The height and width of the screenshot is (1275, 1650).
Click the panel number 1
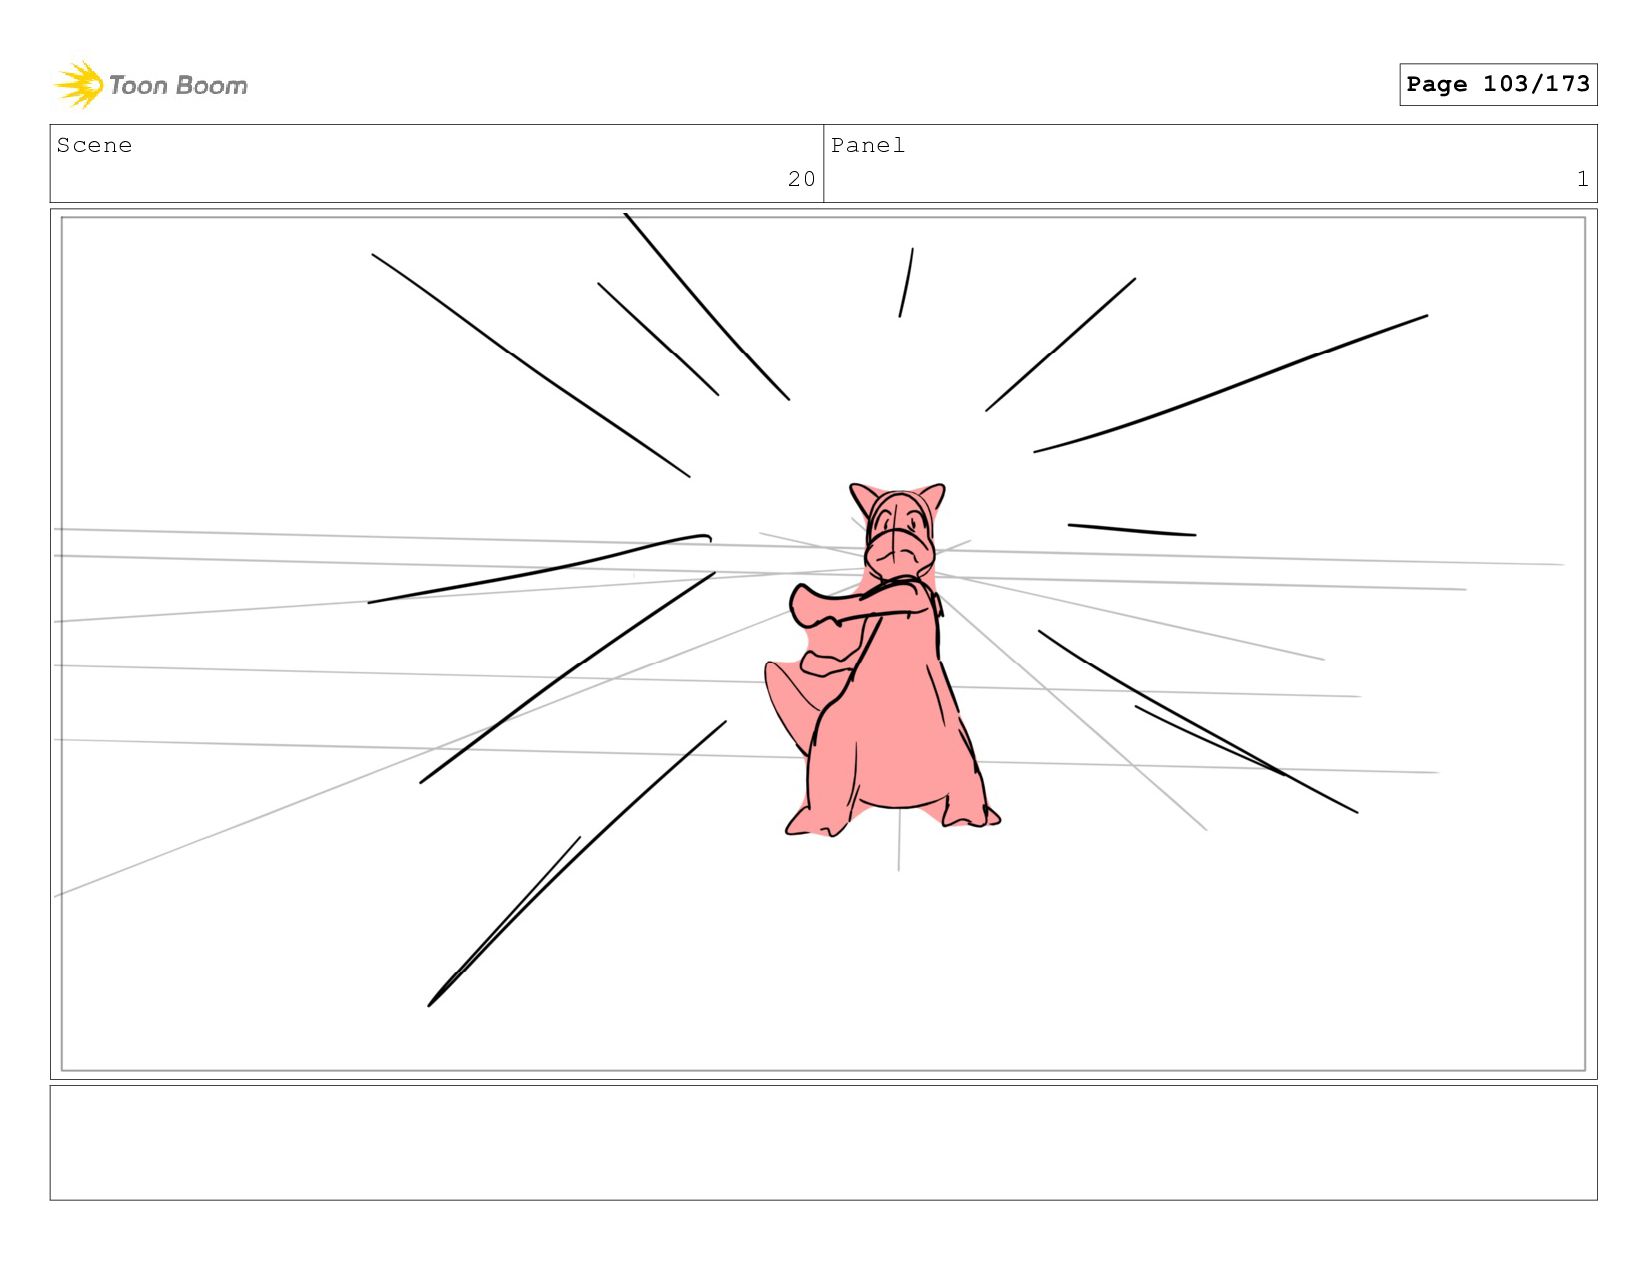(x=1582, y=179)
